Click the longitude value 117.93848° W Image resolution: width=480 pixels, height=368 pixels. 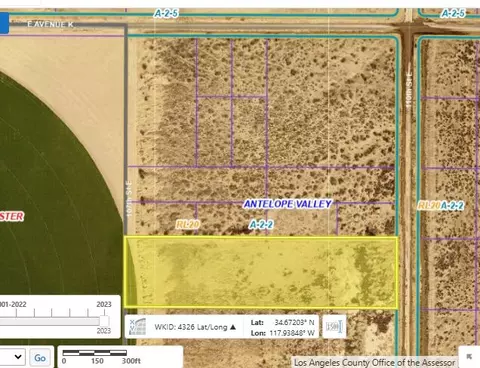pos(293,333)
